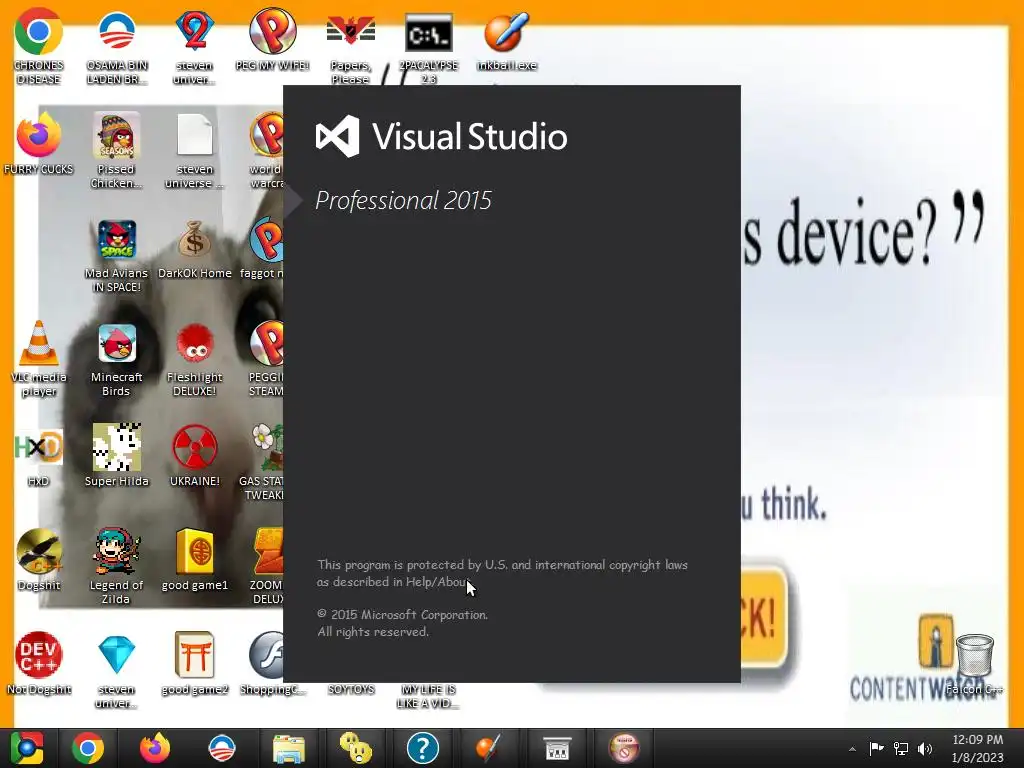Launch Firefox from the taskbar

tap(155, 748)
